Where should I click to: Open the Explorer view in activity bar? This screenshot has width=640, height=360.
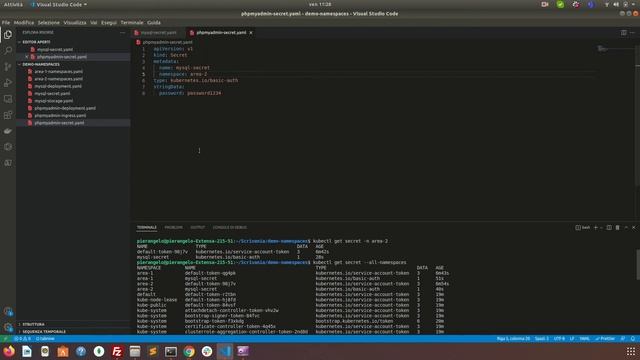[x=8, y=35]
